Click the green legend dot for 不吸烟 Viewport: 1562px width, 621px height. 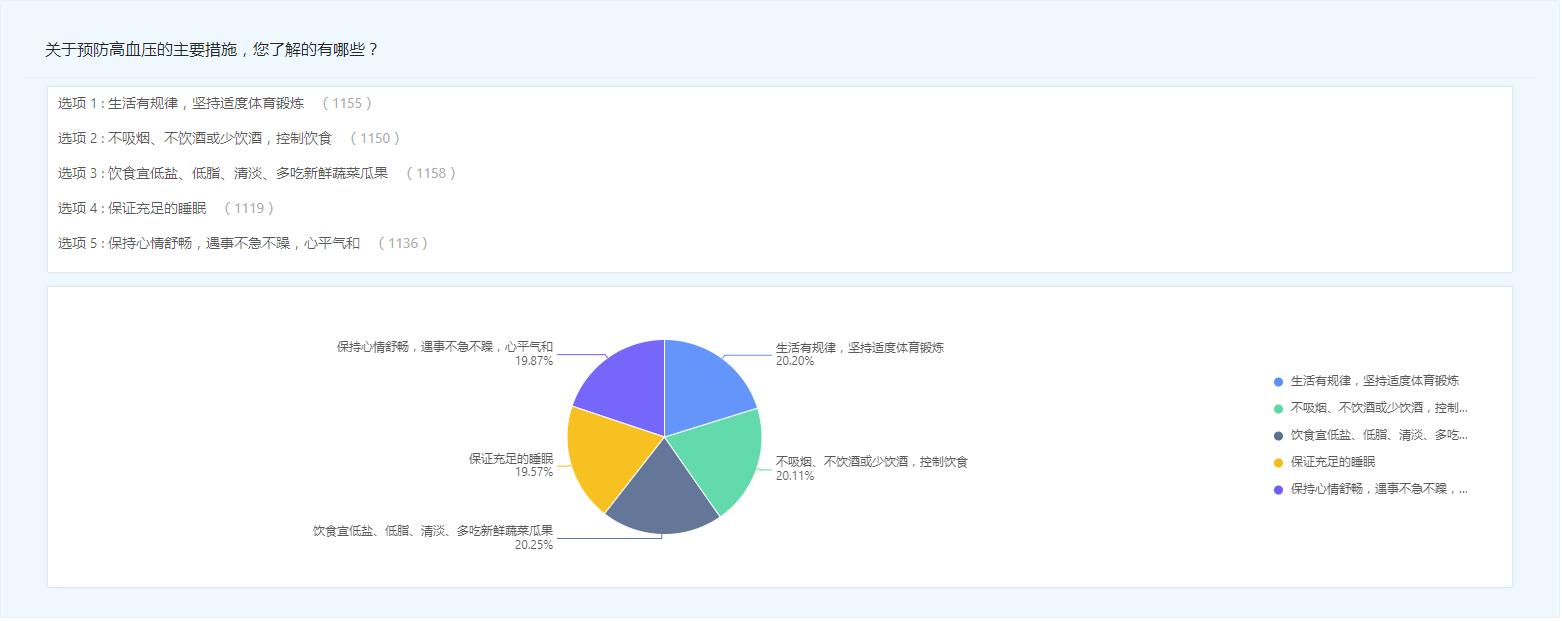[x=1278, y=409]
